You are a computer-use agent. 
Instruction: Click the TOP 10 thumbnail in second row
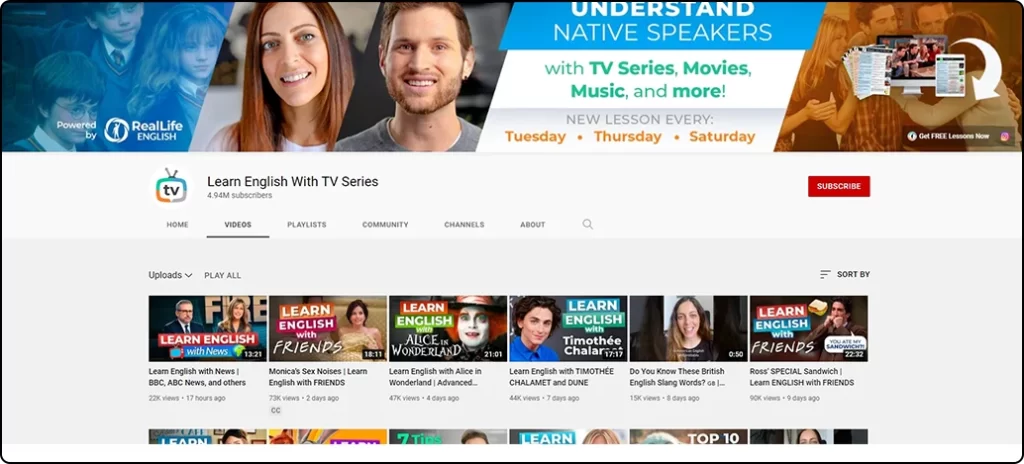[x=688, y=437]
